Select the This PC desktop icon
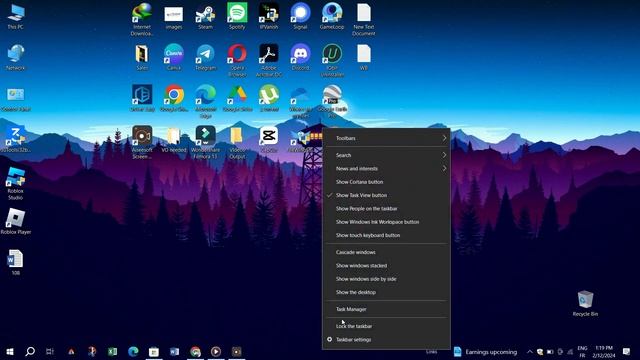The width and height of the screenshot is (640, 360). (x=16, y=16)
